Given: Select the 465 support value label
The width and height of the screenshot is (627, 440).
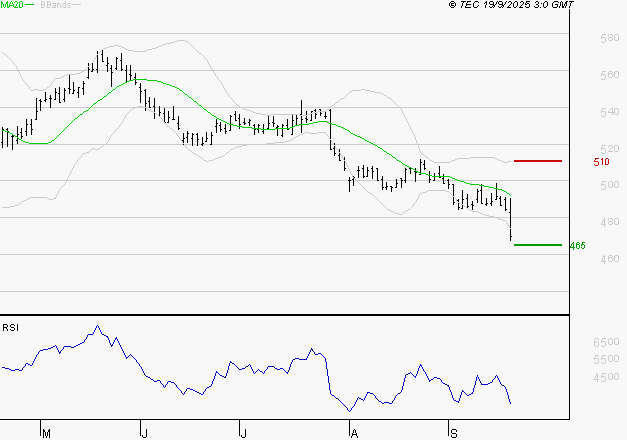Looking at the screenshot, I should (576, 246).
